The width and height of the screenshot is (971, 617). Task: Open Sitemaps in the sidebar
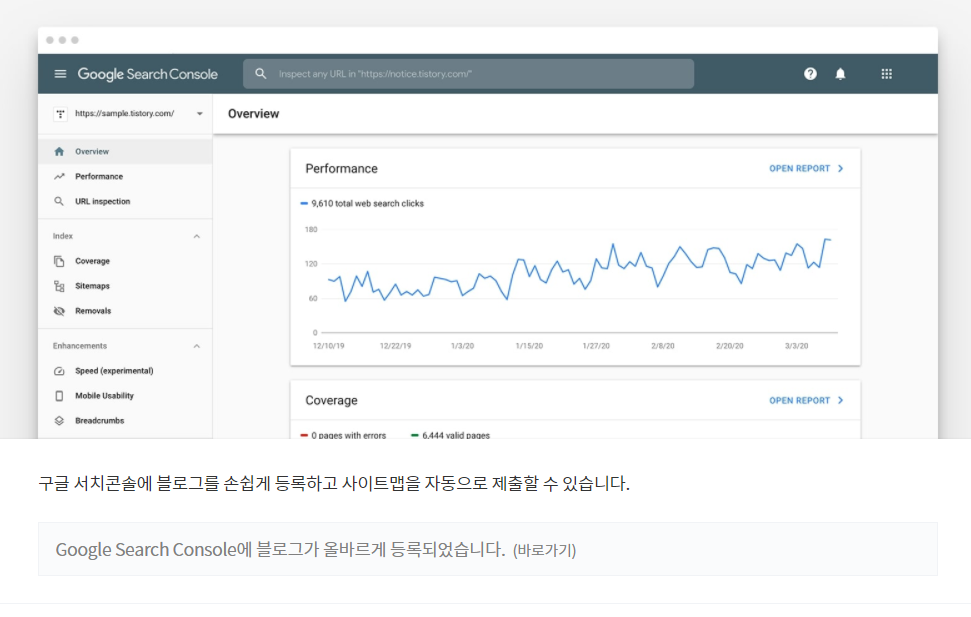(125, 286)
